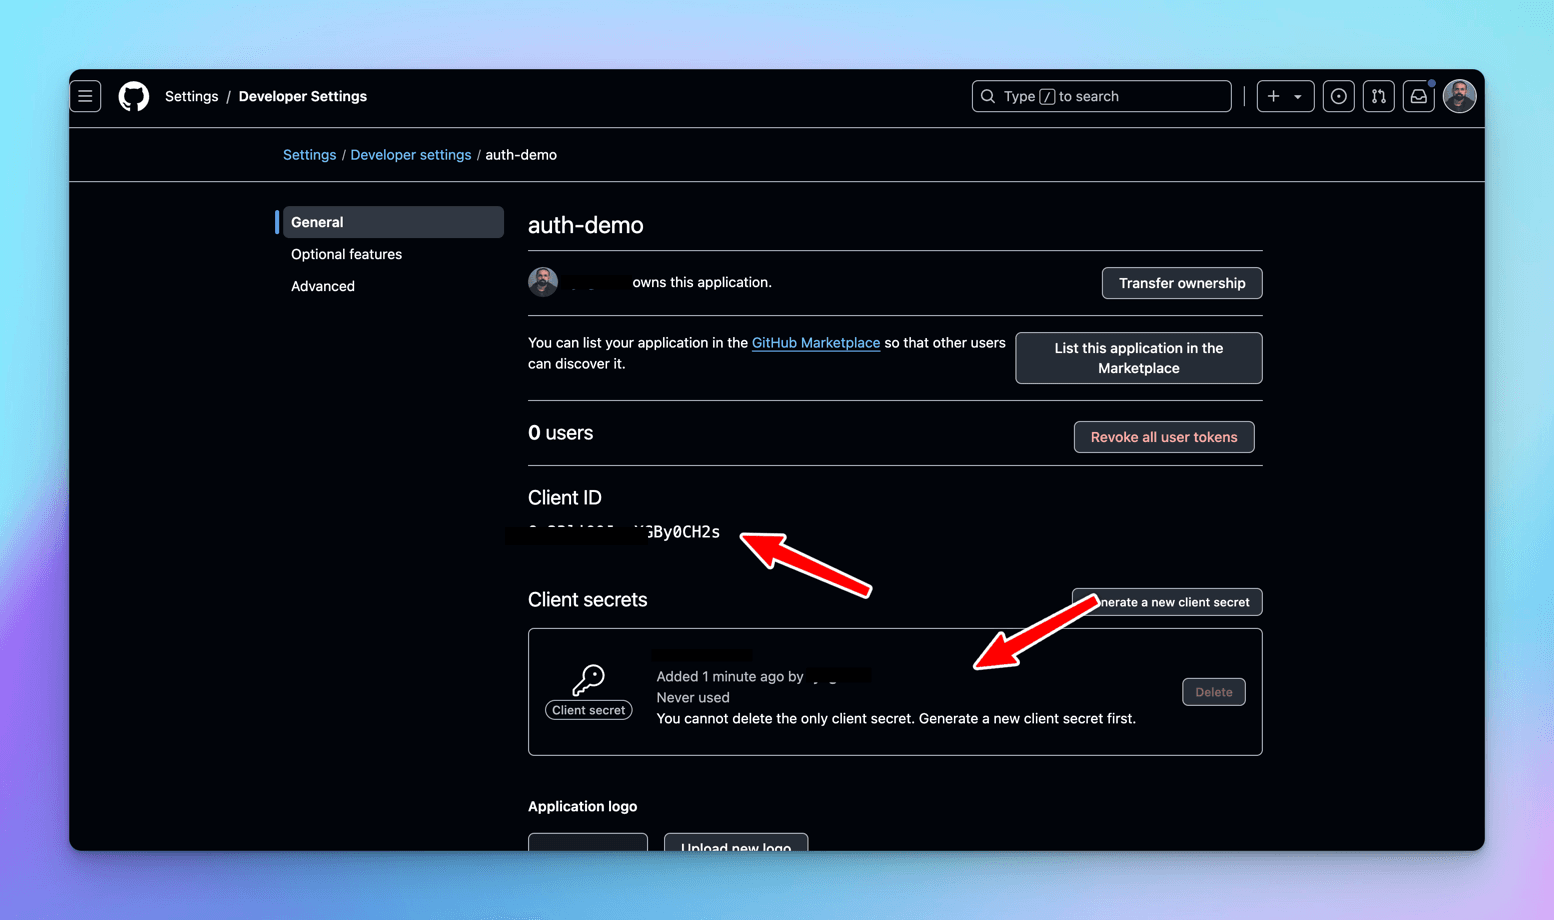Image resolution: width=1554 pixels, height=920 pixels.
Task: Click the 'auth-demo' page heading
Action: point(585,225)
